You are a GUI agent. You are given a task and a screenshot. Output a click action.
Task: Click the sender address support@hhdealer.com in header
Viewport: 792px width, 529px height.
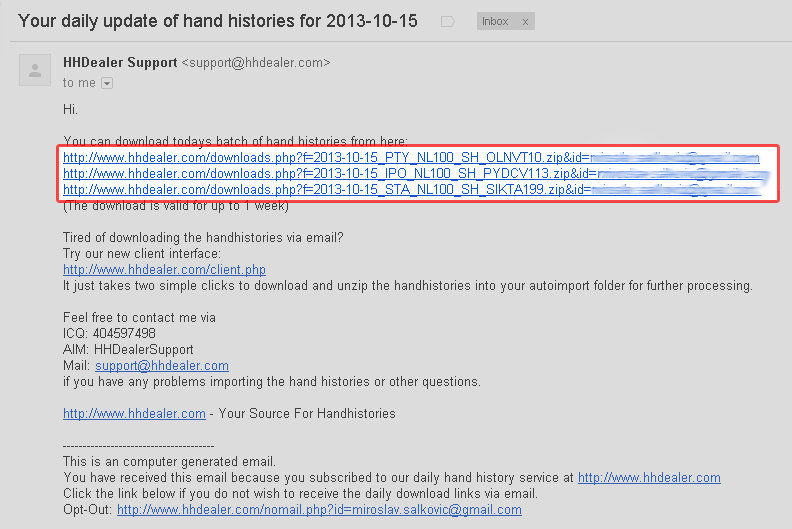pyautogui.click(x=255, y=62)
